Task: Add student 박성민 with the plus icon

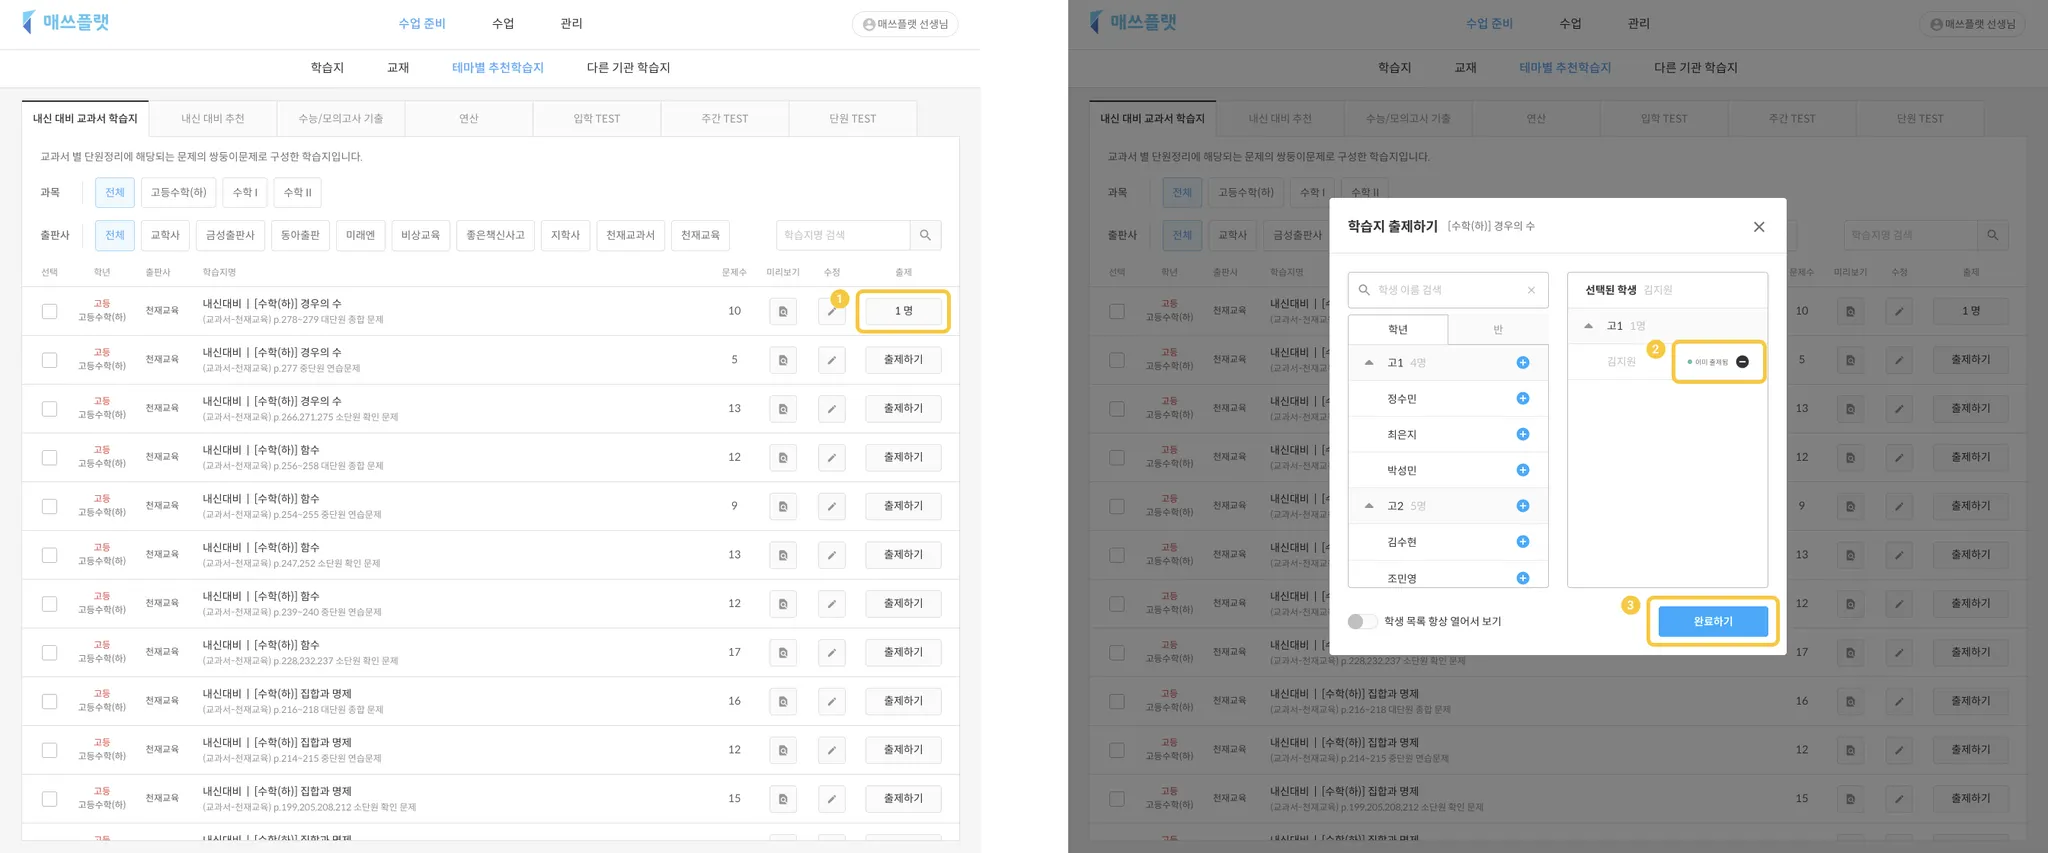Action: click(1522, 470)
